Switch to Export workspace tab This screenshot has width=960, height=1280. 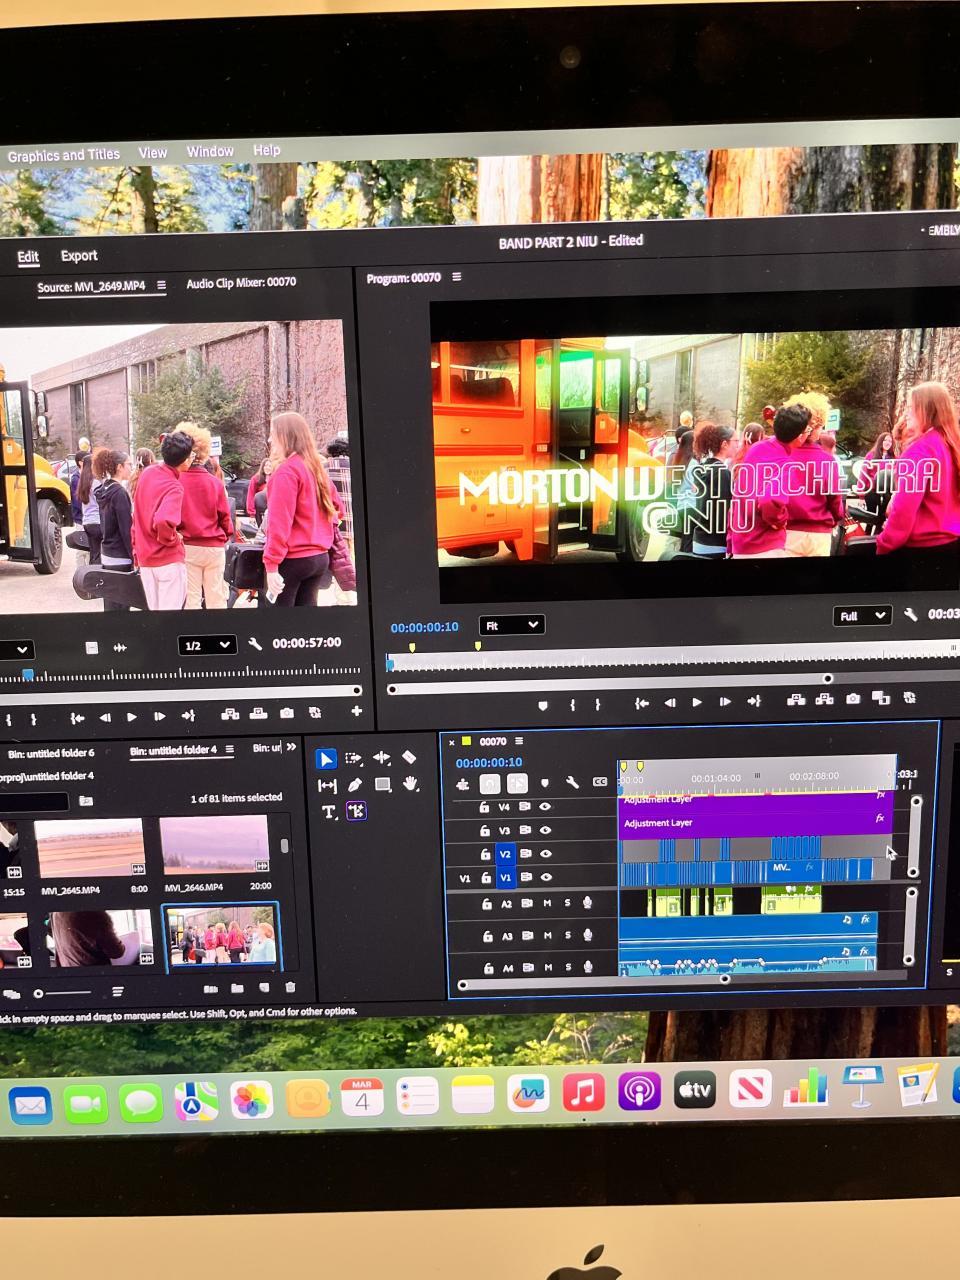(79, 256)
